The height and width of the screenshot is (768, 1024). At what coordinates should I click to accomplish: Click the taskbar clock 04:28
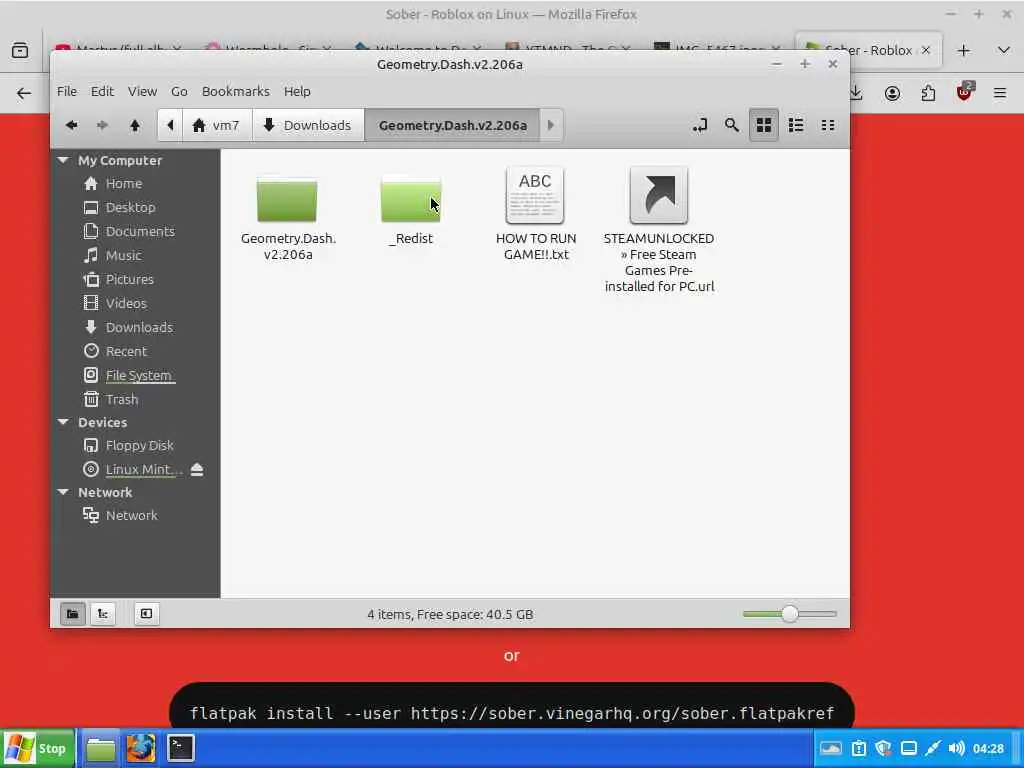(988, 748)
